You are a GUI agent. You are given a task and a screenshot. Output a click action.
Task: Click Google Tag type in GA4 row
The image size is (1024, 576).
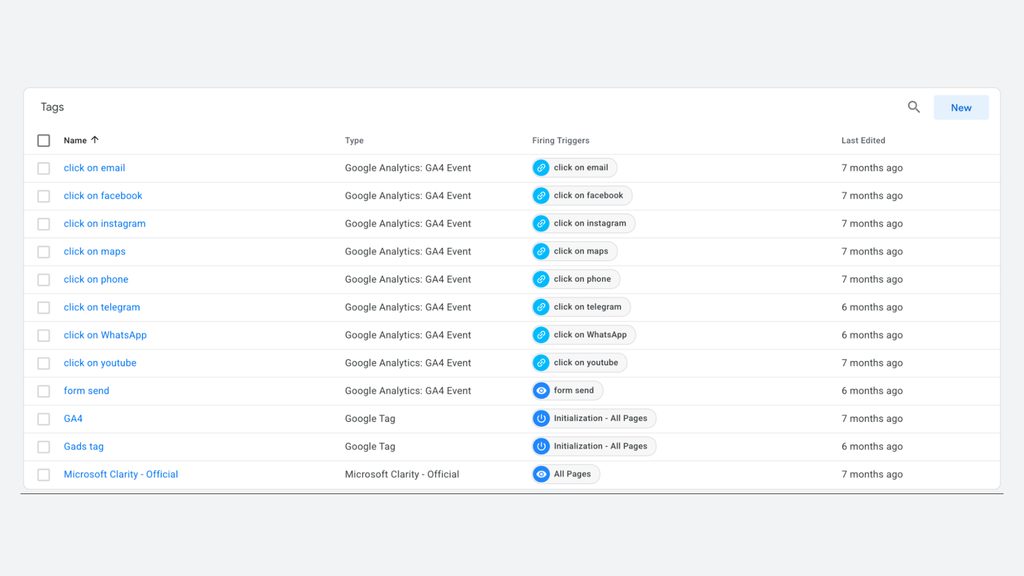[x=370, y=419]
